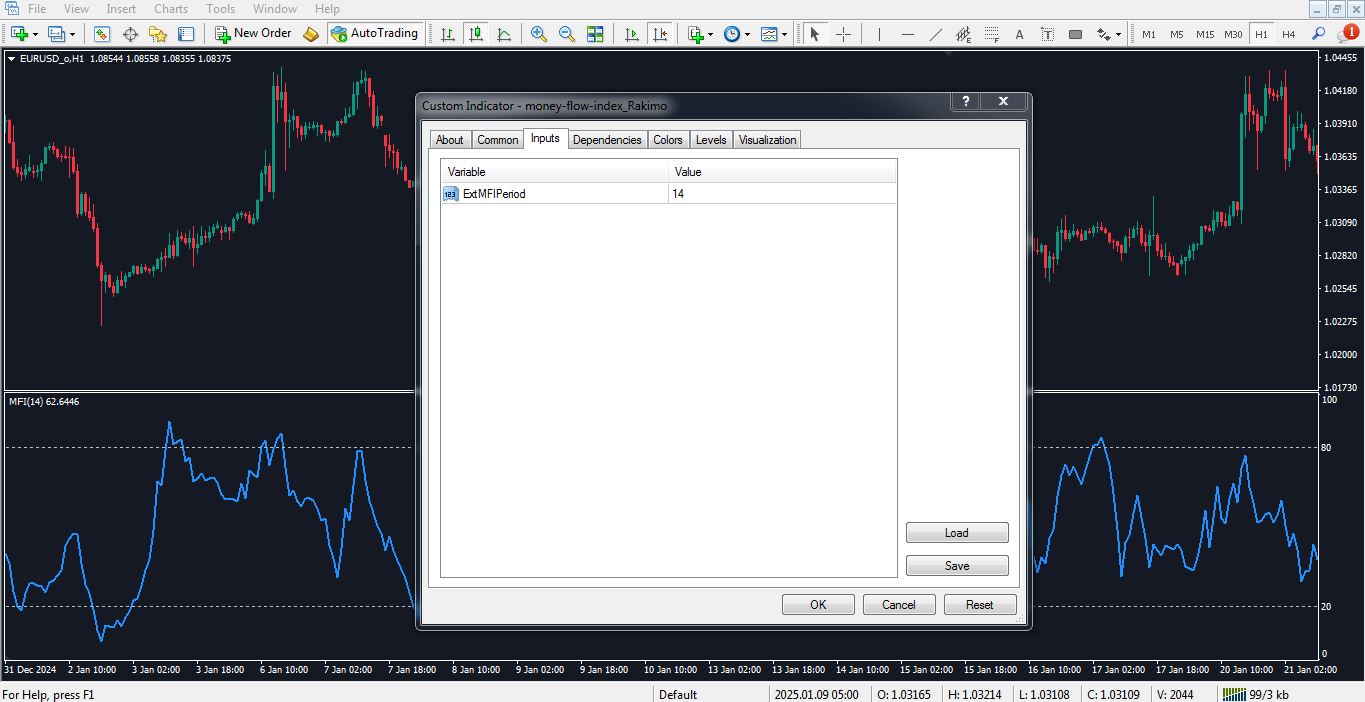Viewport: 1365px width, 702px height.
Task: Enable chart auto scroll
Action: click(x=631, y=34)
